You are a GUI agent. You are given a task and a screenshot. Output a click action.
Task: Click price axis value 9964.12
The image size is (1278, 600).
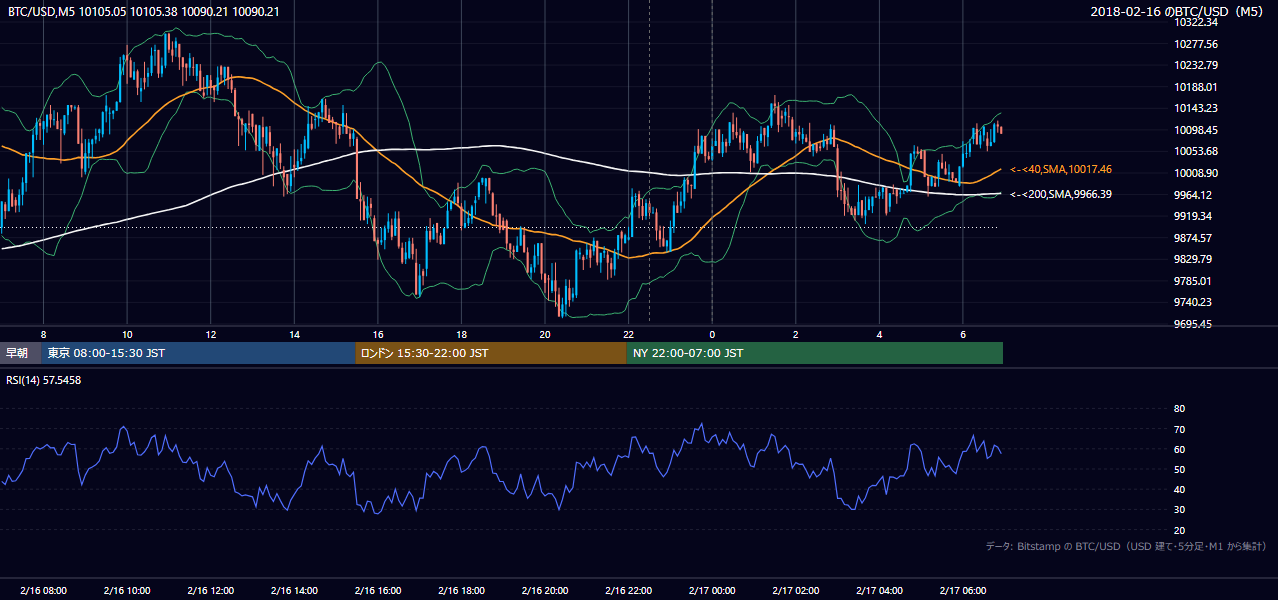point(1193,195)
